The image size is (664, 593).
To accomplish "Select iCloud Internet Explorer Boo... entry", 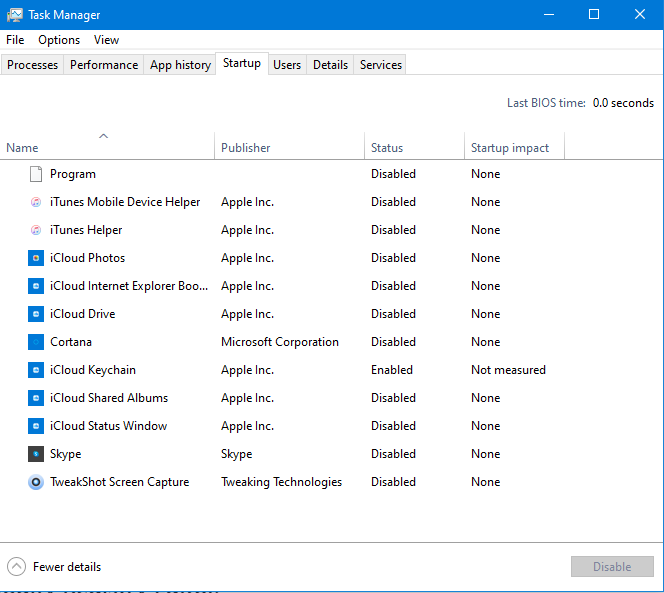I will [x=129, y=286].
